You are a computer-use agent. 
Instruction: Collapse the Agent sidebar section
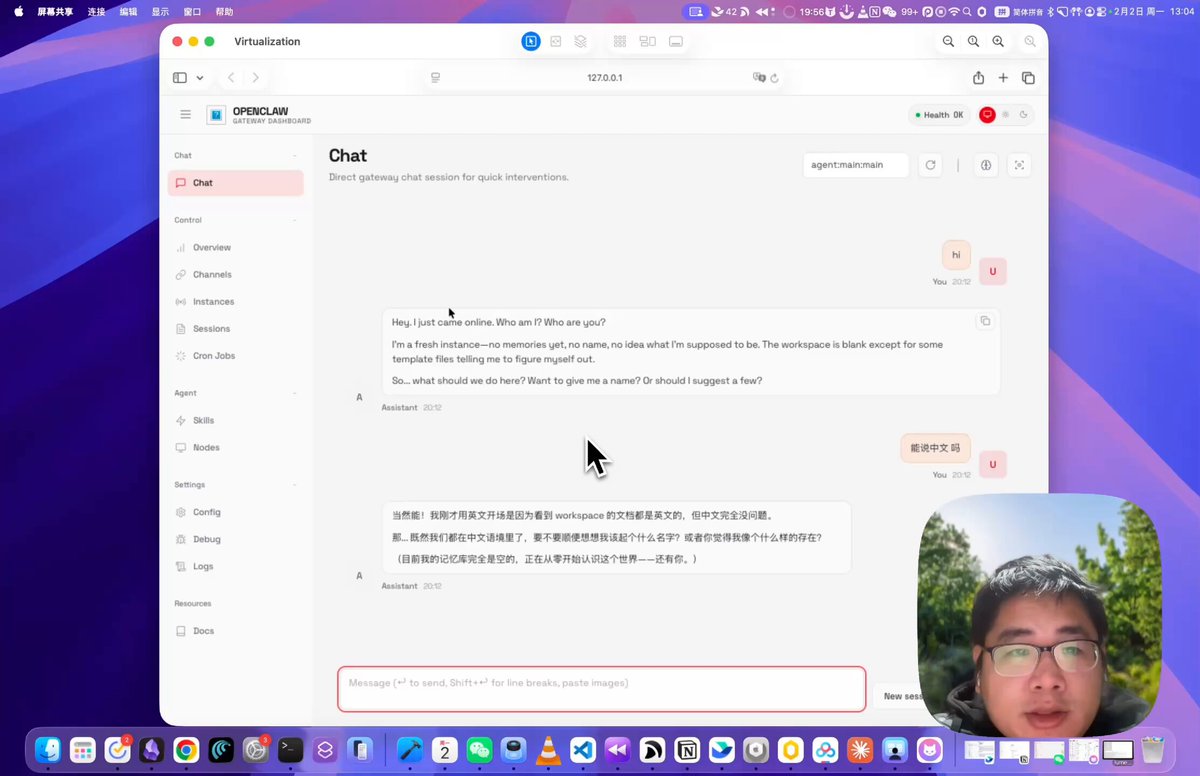click(x=294, y=393)
